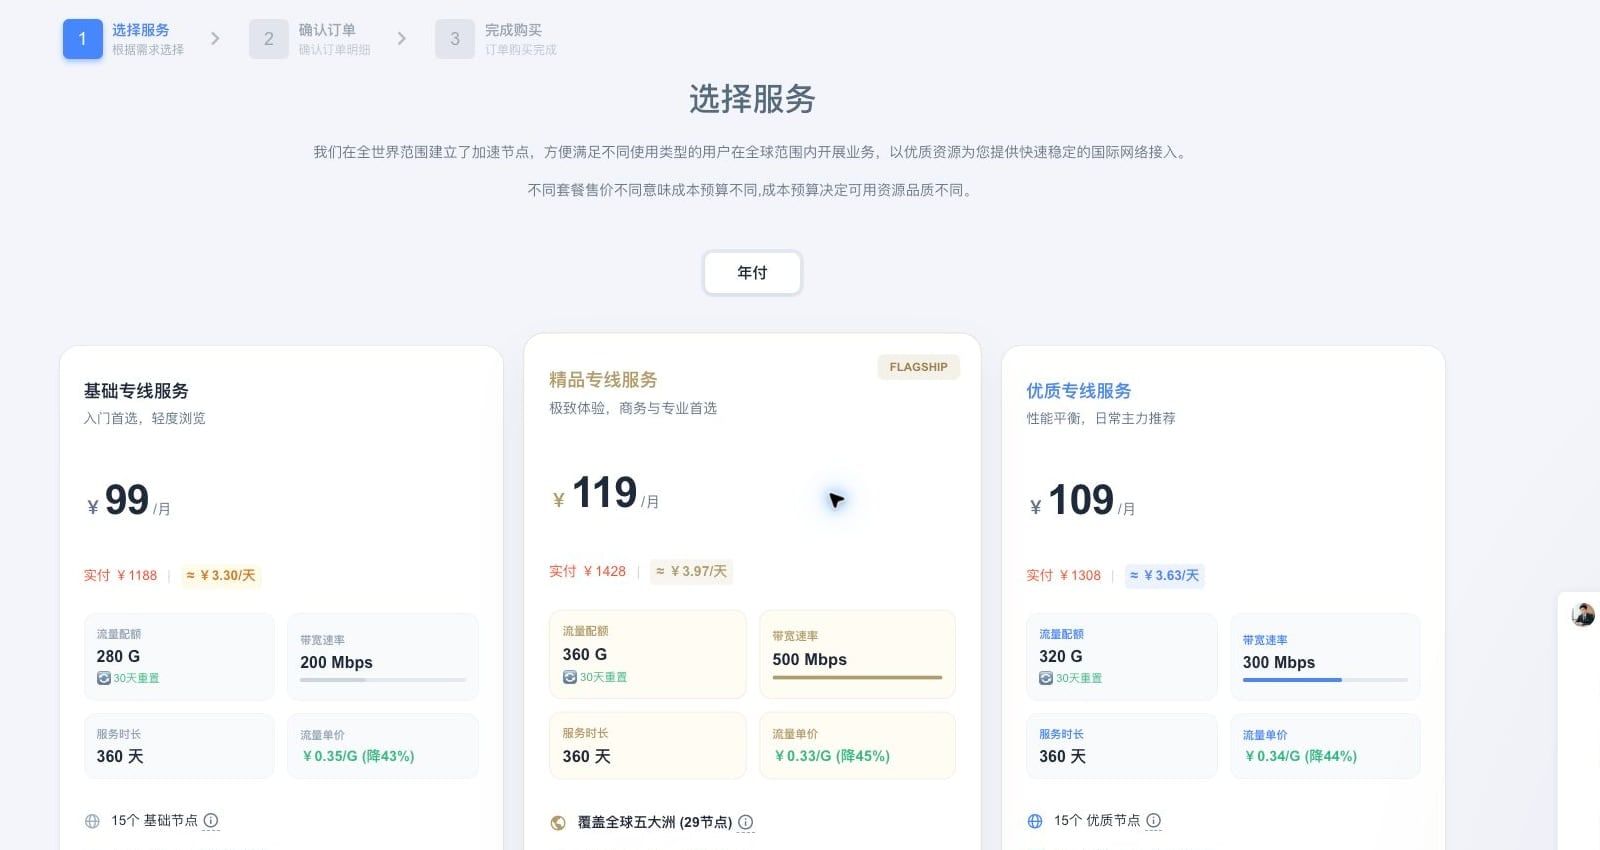Click the step 1 number badge
Image resolution: width=1600 pixels, height=850 pixels.
click(x=82, y=39)
